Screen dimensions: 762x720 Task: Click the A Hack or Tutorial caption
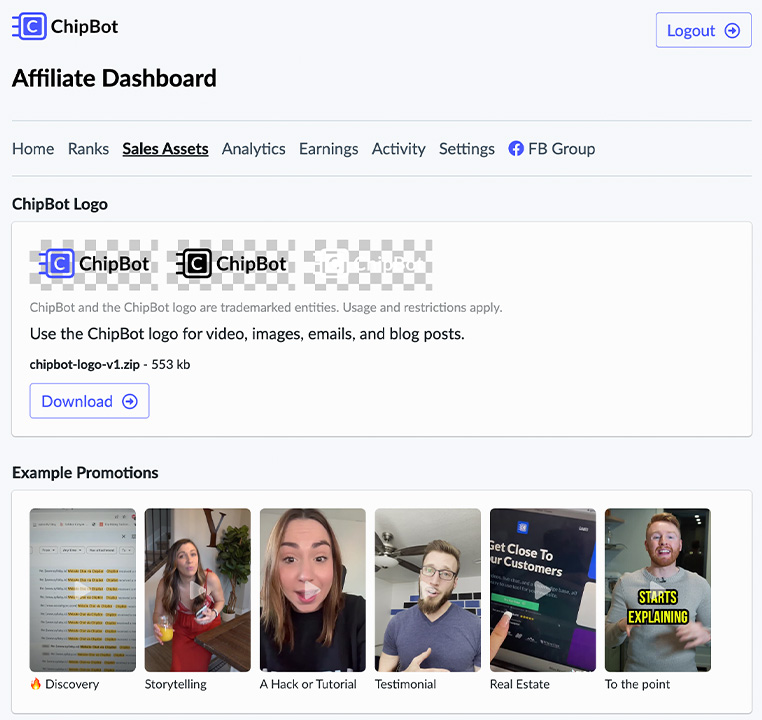(308, 684)
